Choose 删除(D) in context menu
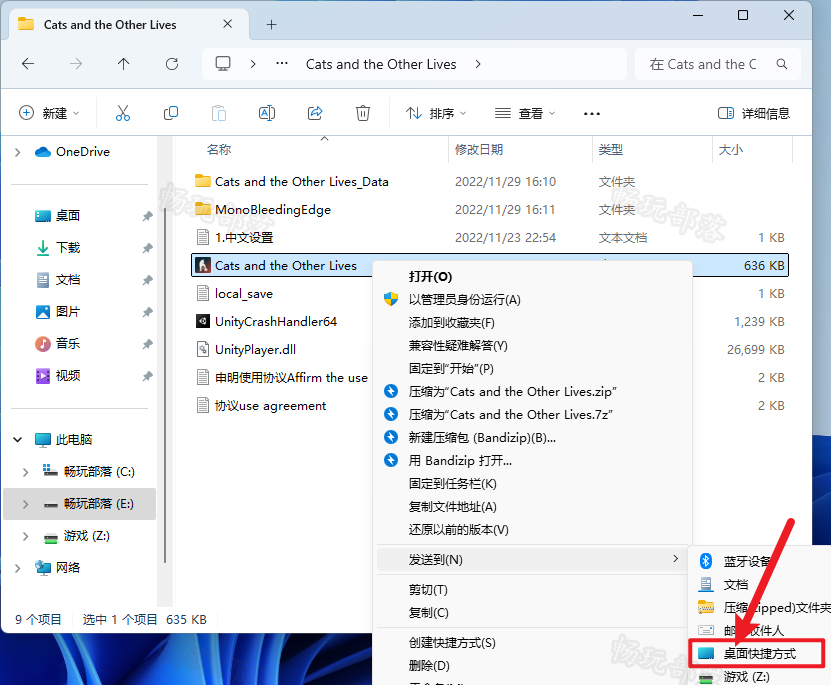This screenshot has width=831, height=685. click(532, 665)
